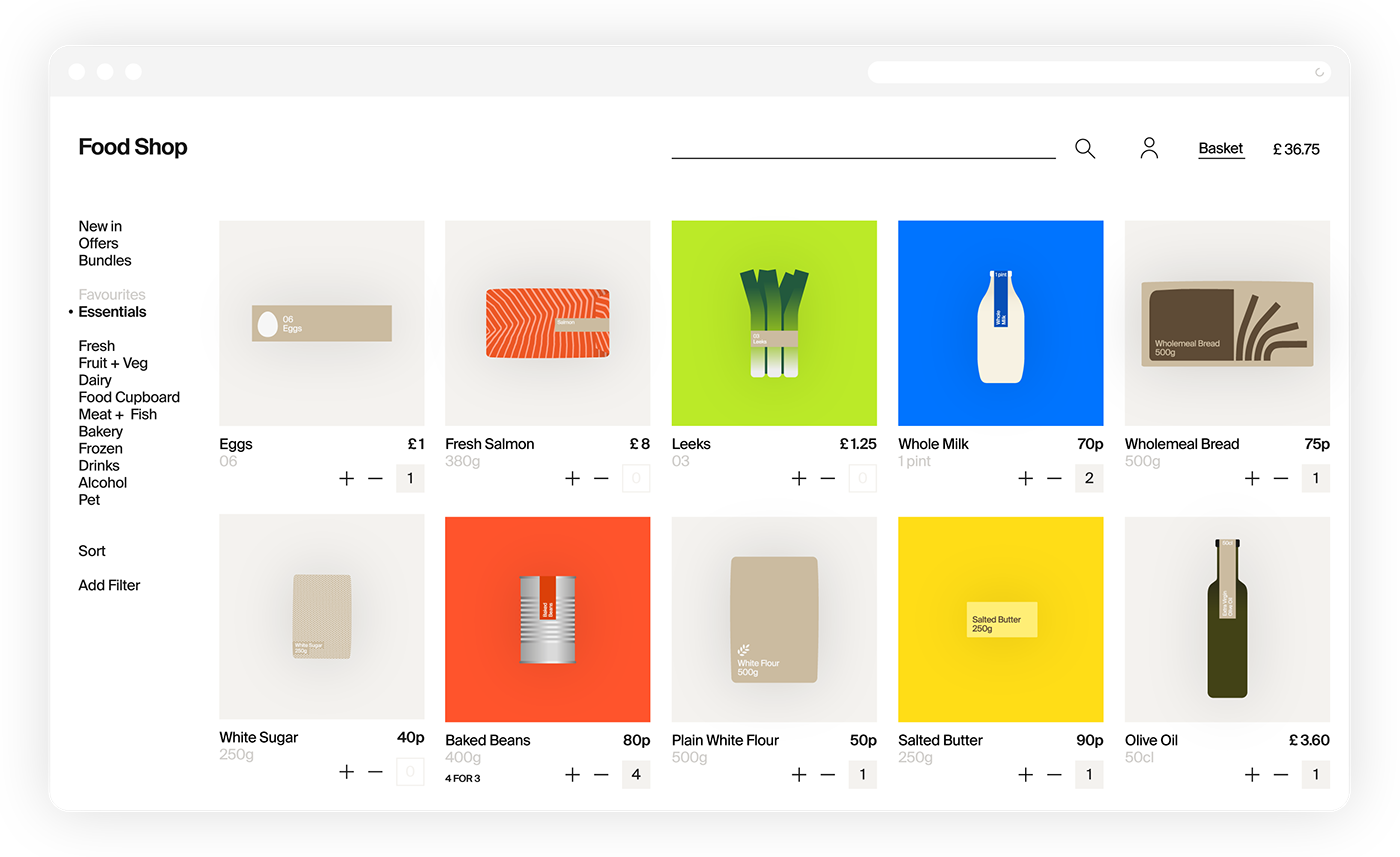This screenshot has width=1400, height=857.
Task: Add Salted Butter using plus icon
Action: tap(1025, 775)
